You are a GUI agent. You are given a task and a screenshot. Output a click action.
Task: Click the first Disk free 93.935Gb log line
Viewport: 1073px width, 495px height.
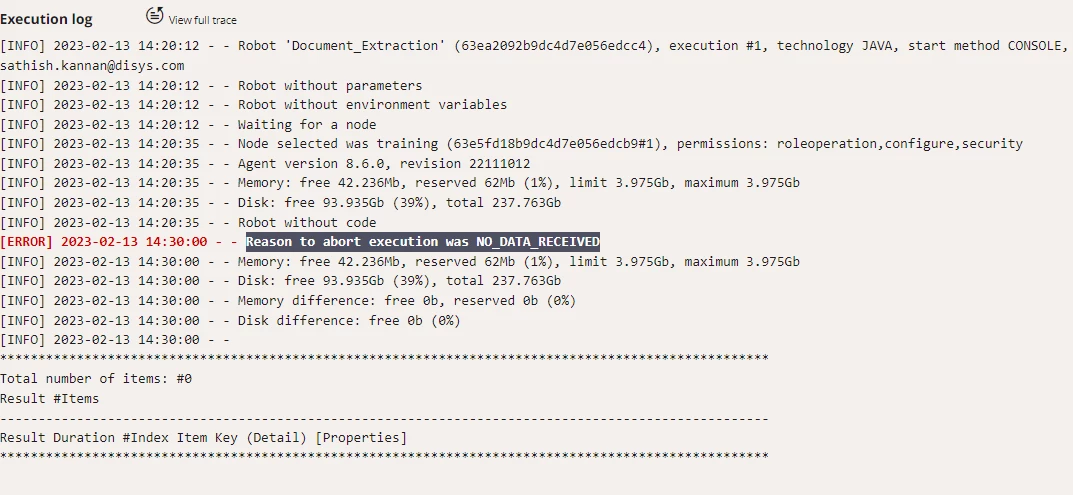281,203
